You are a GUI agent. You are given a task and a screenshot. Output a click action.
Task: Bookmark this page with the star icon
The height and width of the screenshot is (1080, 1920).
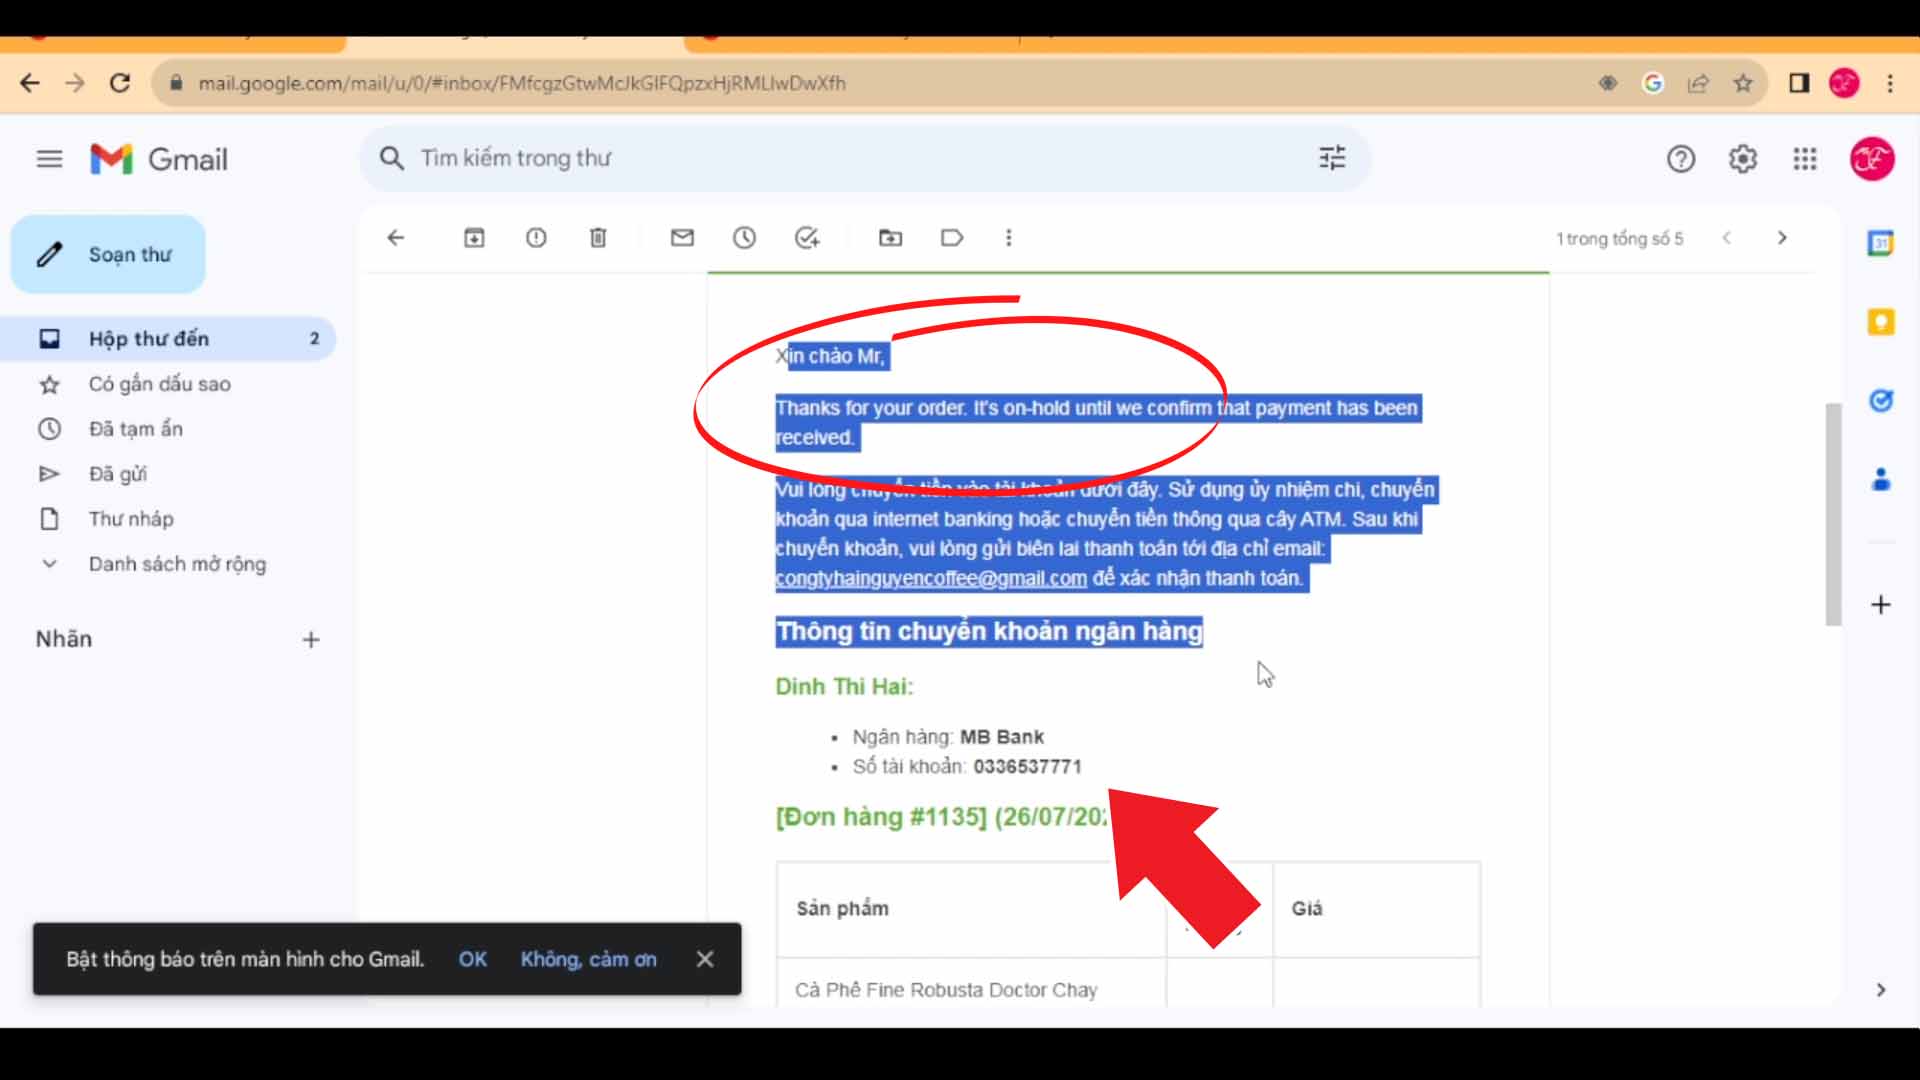click(x=1743, y=83)
